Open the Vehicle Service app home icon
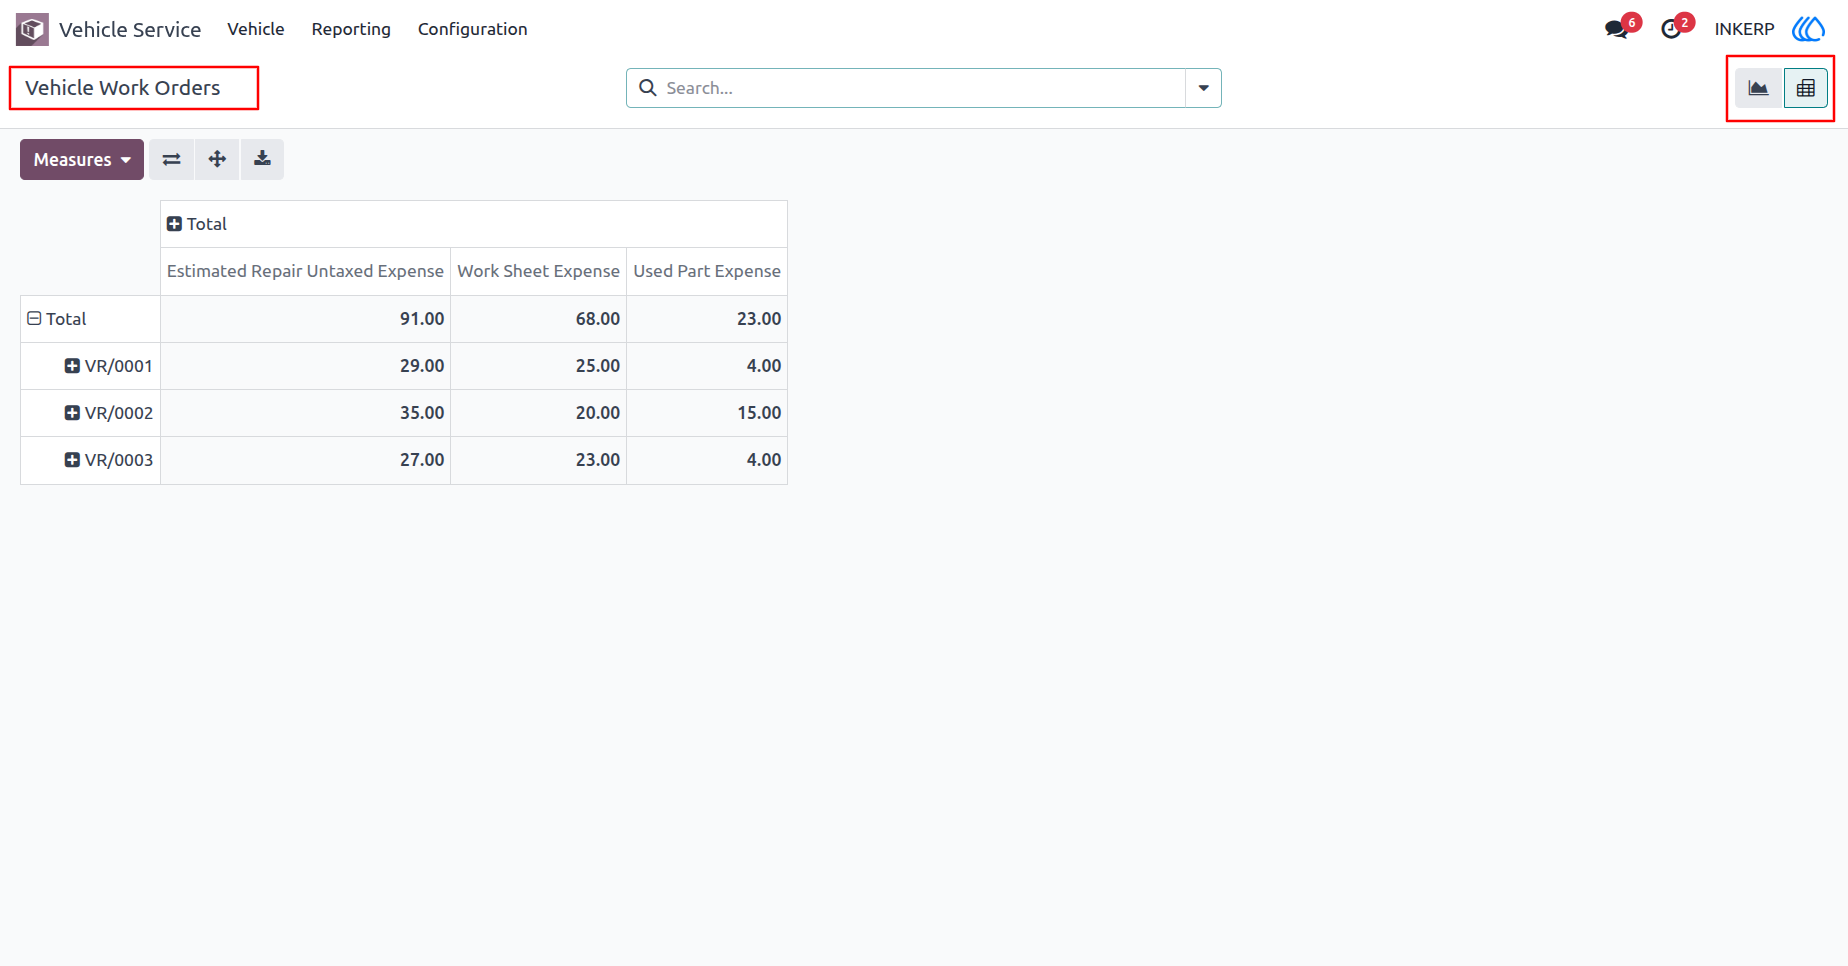1848x966 pixels. (32, 29)
